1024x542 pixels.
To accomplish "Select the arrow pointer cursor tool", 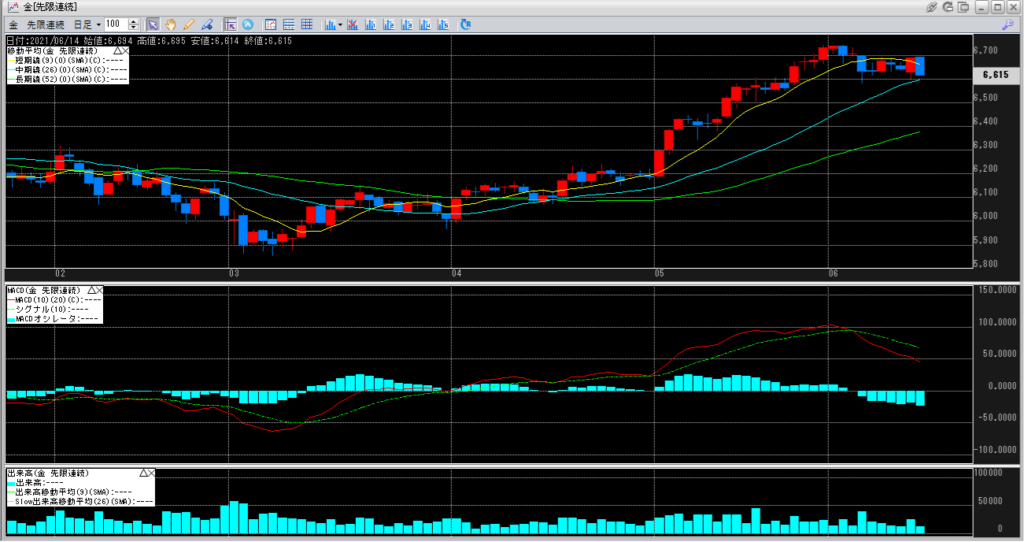I will tap(153, 23).
